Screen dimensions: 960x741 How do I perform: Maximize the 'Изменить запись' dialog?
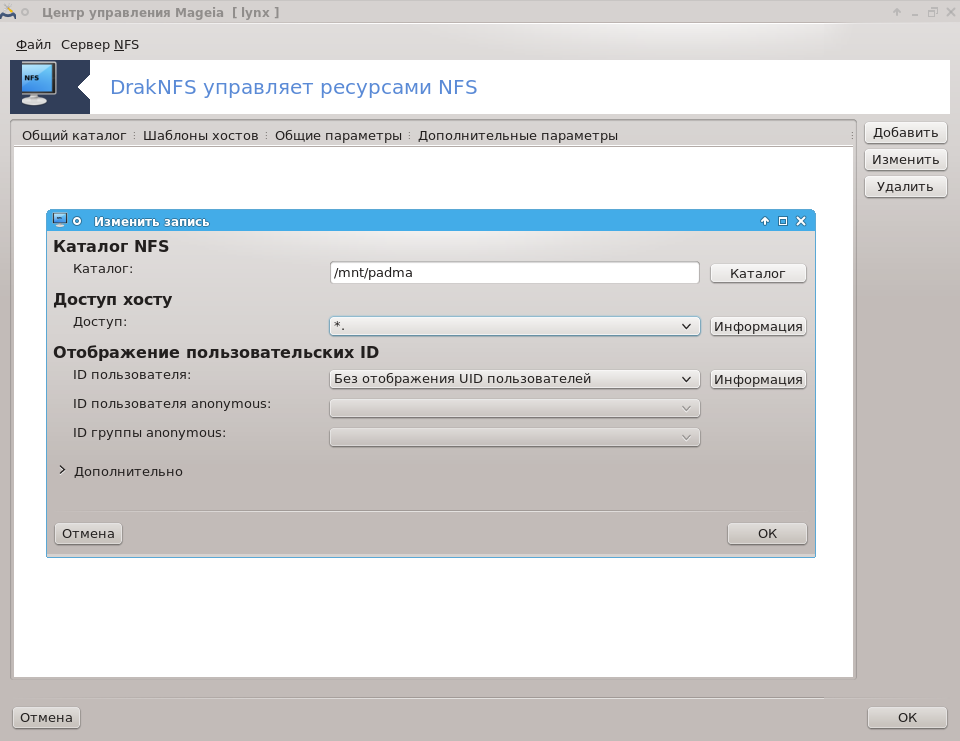click(782, 221)
